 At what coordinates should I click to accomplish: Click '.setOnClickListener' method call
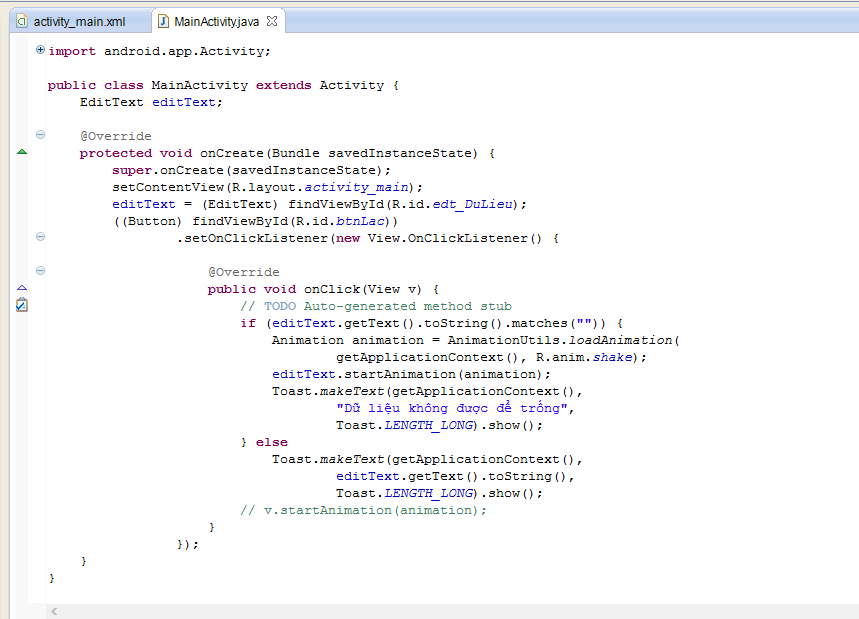pos(252,238)
